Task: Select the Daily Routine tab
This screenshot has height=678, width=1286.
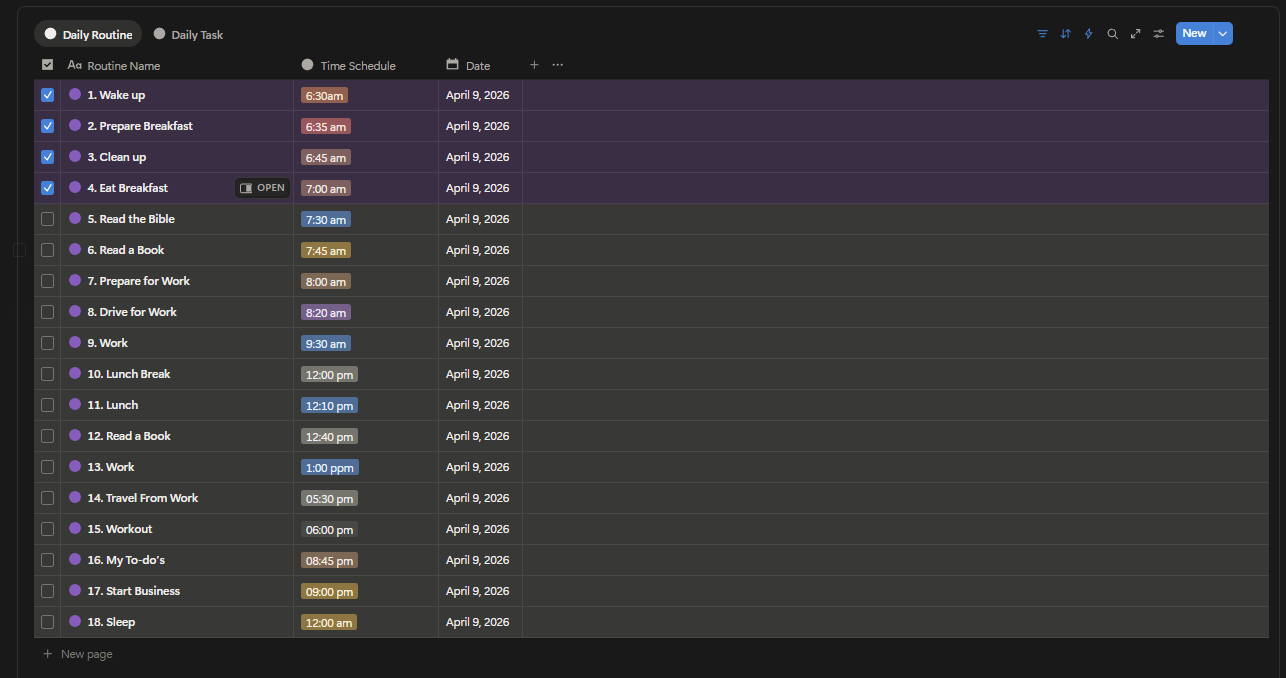Action: (x=88, y=33)
